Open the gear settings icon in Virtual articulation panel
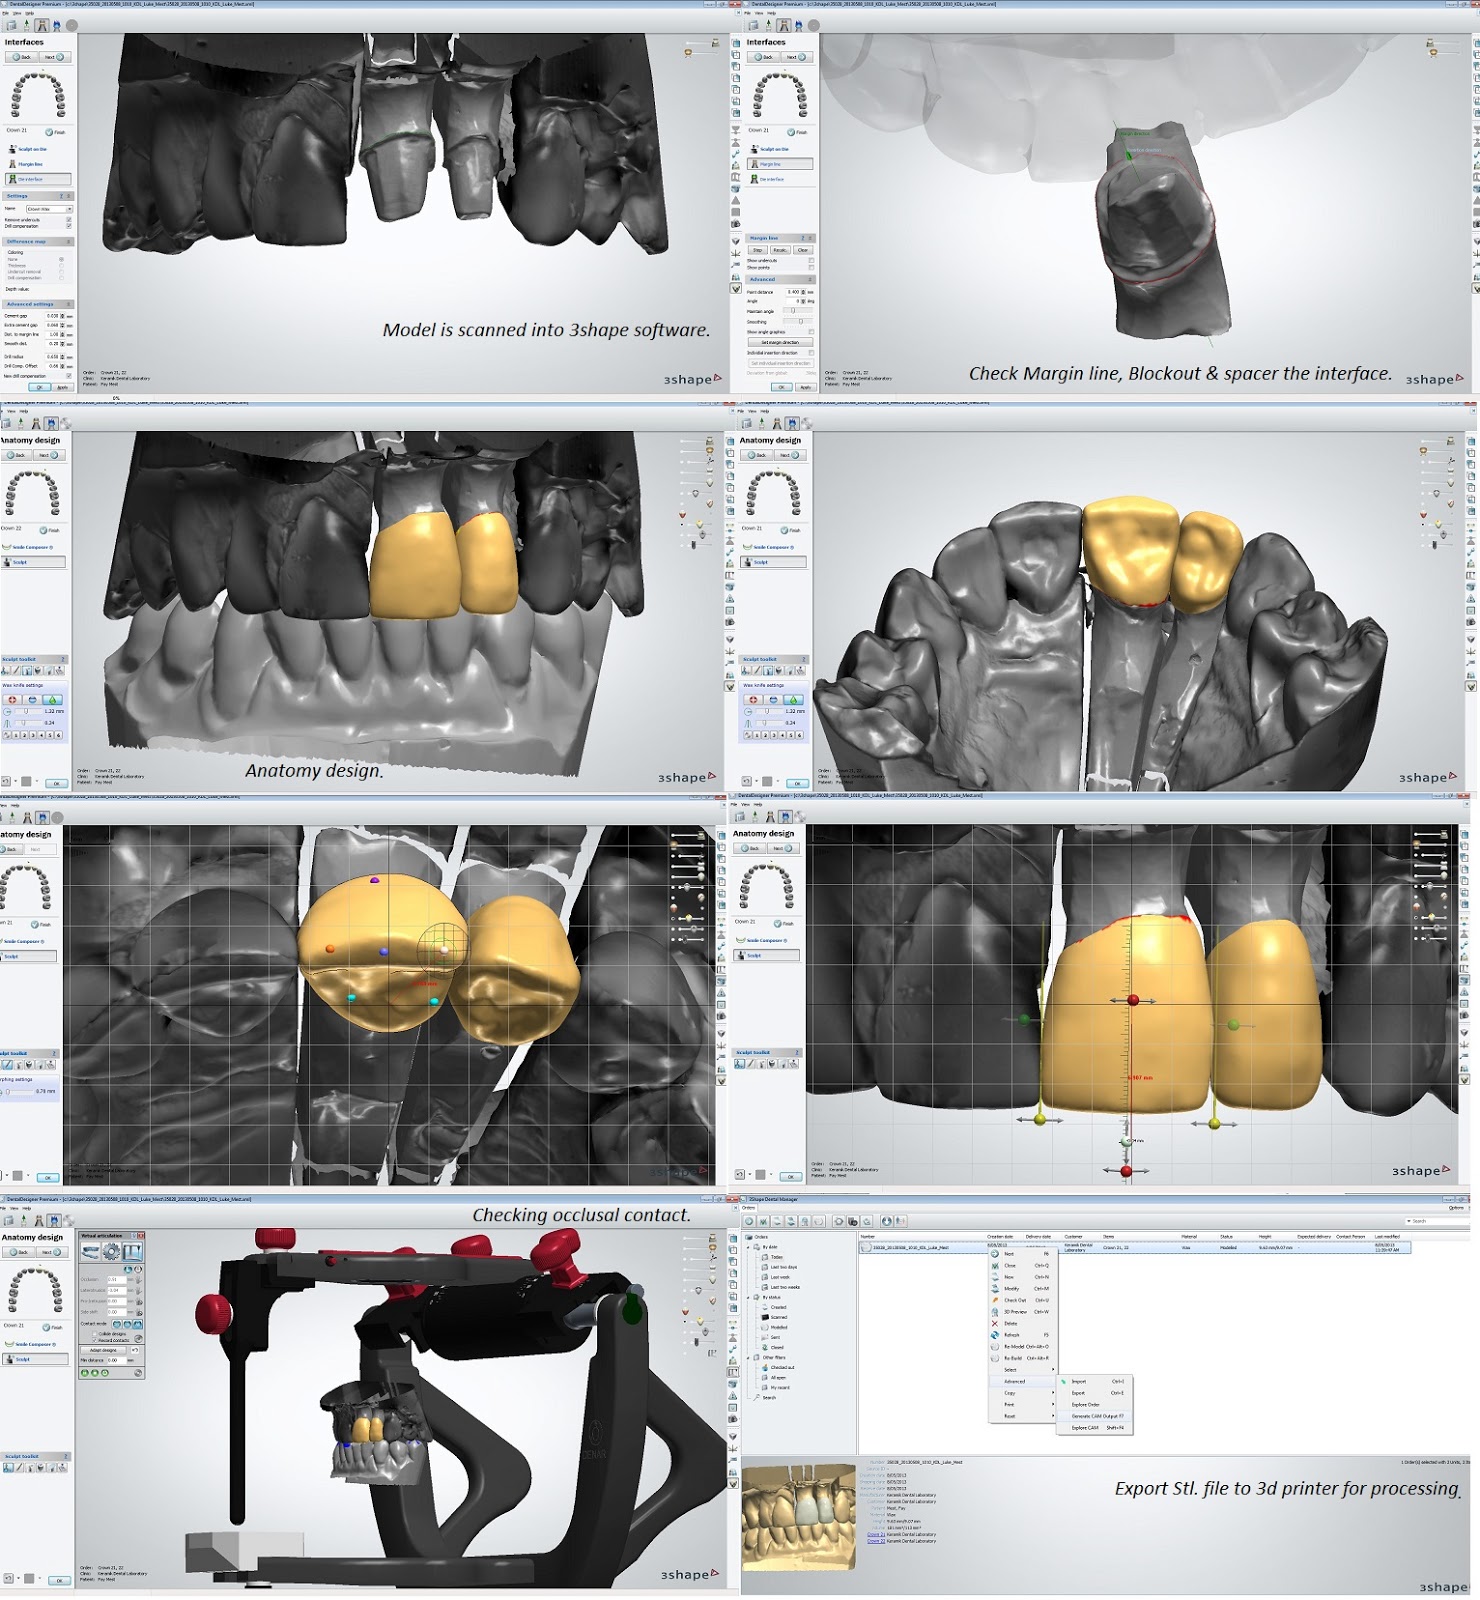The image size is (1480, 1600). coord(111,1251)
